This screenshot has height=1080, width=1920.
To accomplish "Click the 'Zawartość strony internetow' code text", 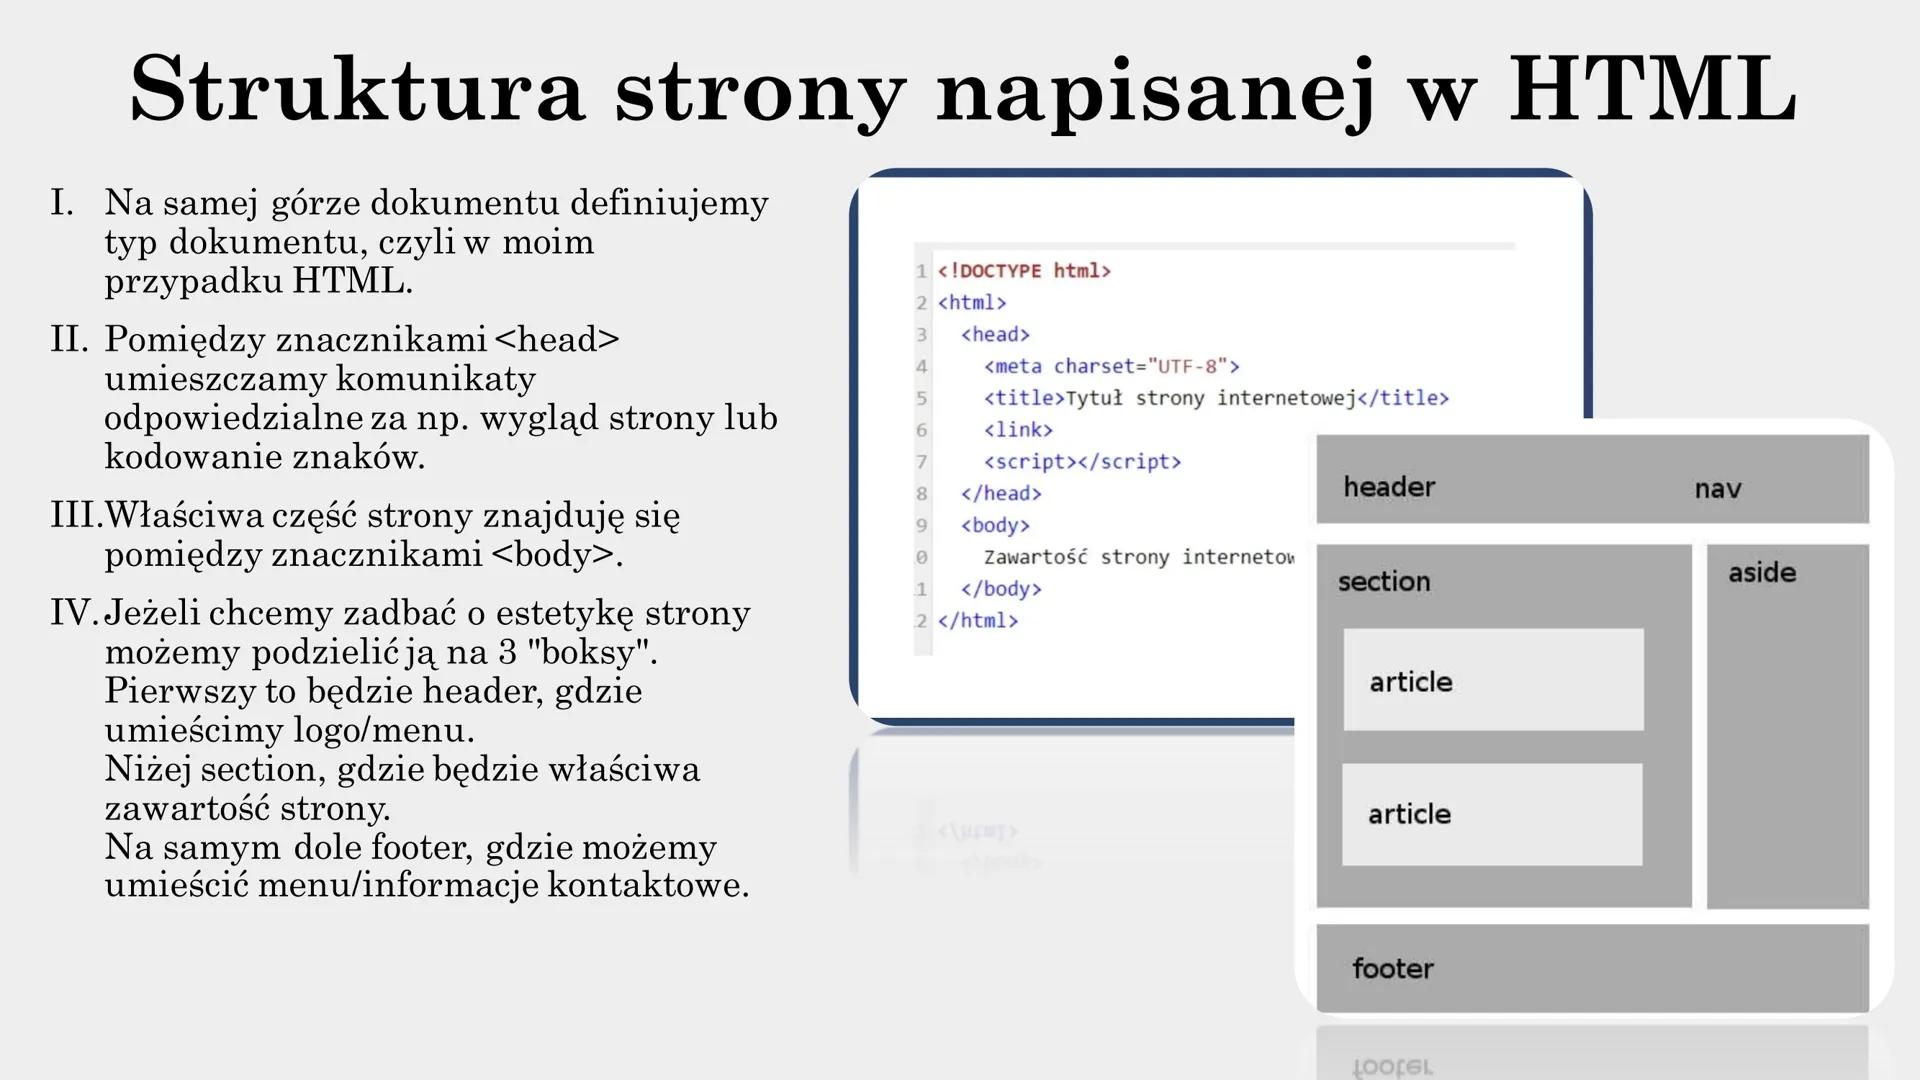I will [x=1140, y=557].
